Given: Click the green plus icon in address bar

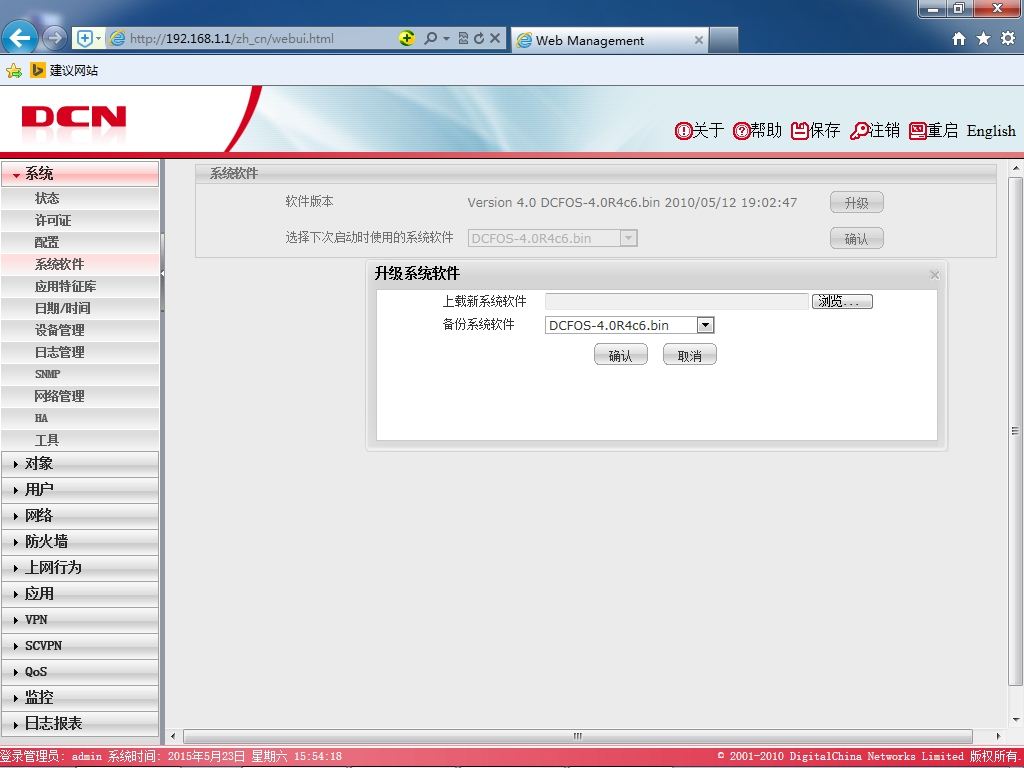Looking at the screenshot, I should pyautogui.click(x=407, y=39).
